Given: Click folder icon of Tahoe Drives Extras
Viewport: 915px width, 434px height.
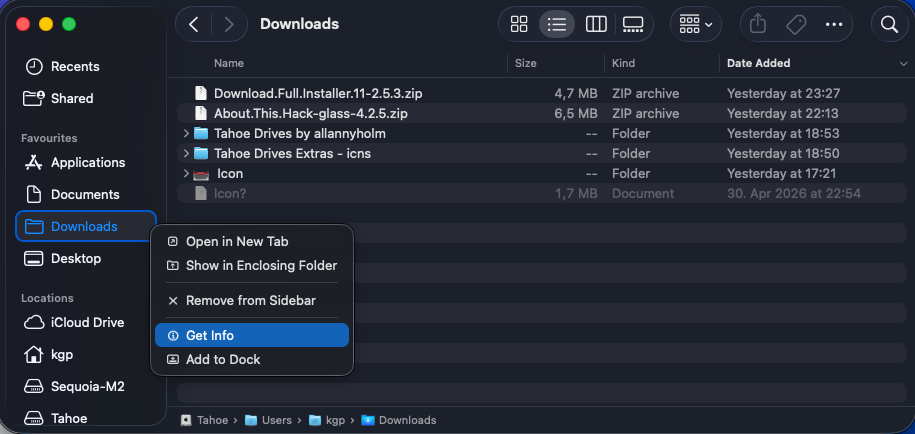Looking at the screenshot, I should (201, 153).
